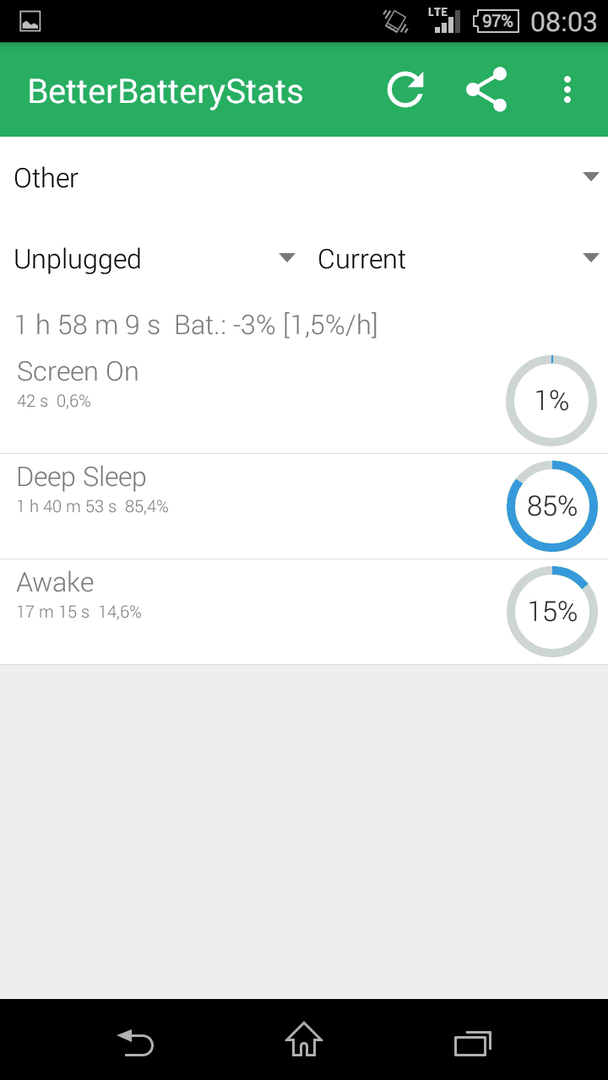Open the share icon
Viewport: 608px width, 1080px height.
point(486,90)
